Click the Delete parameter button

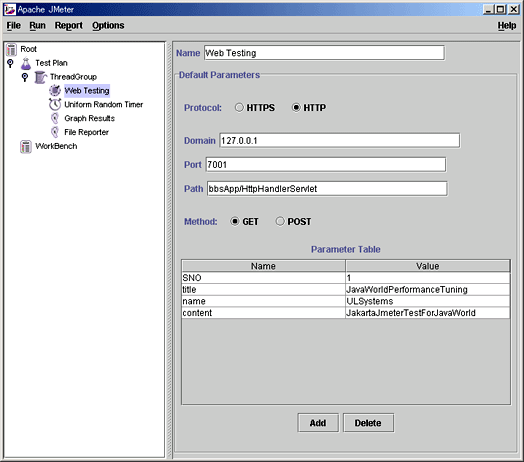(x=368, y=423)
